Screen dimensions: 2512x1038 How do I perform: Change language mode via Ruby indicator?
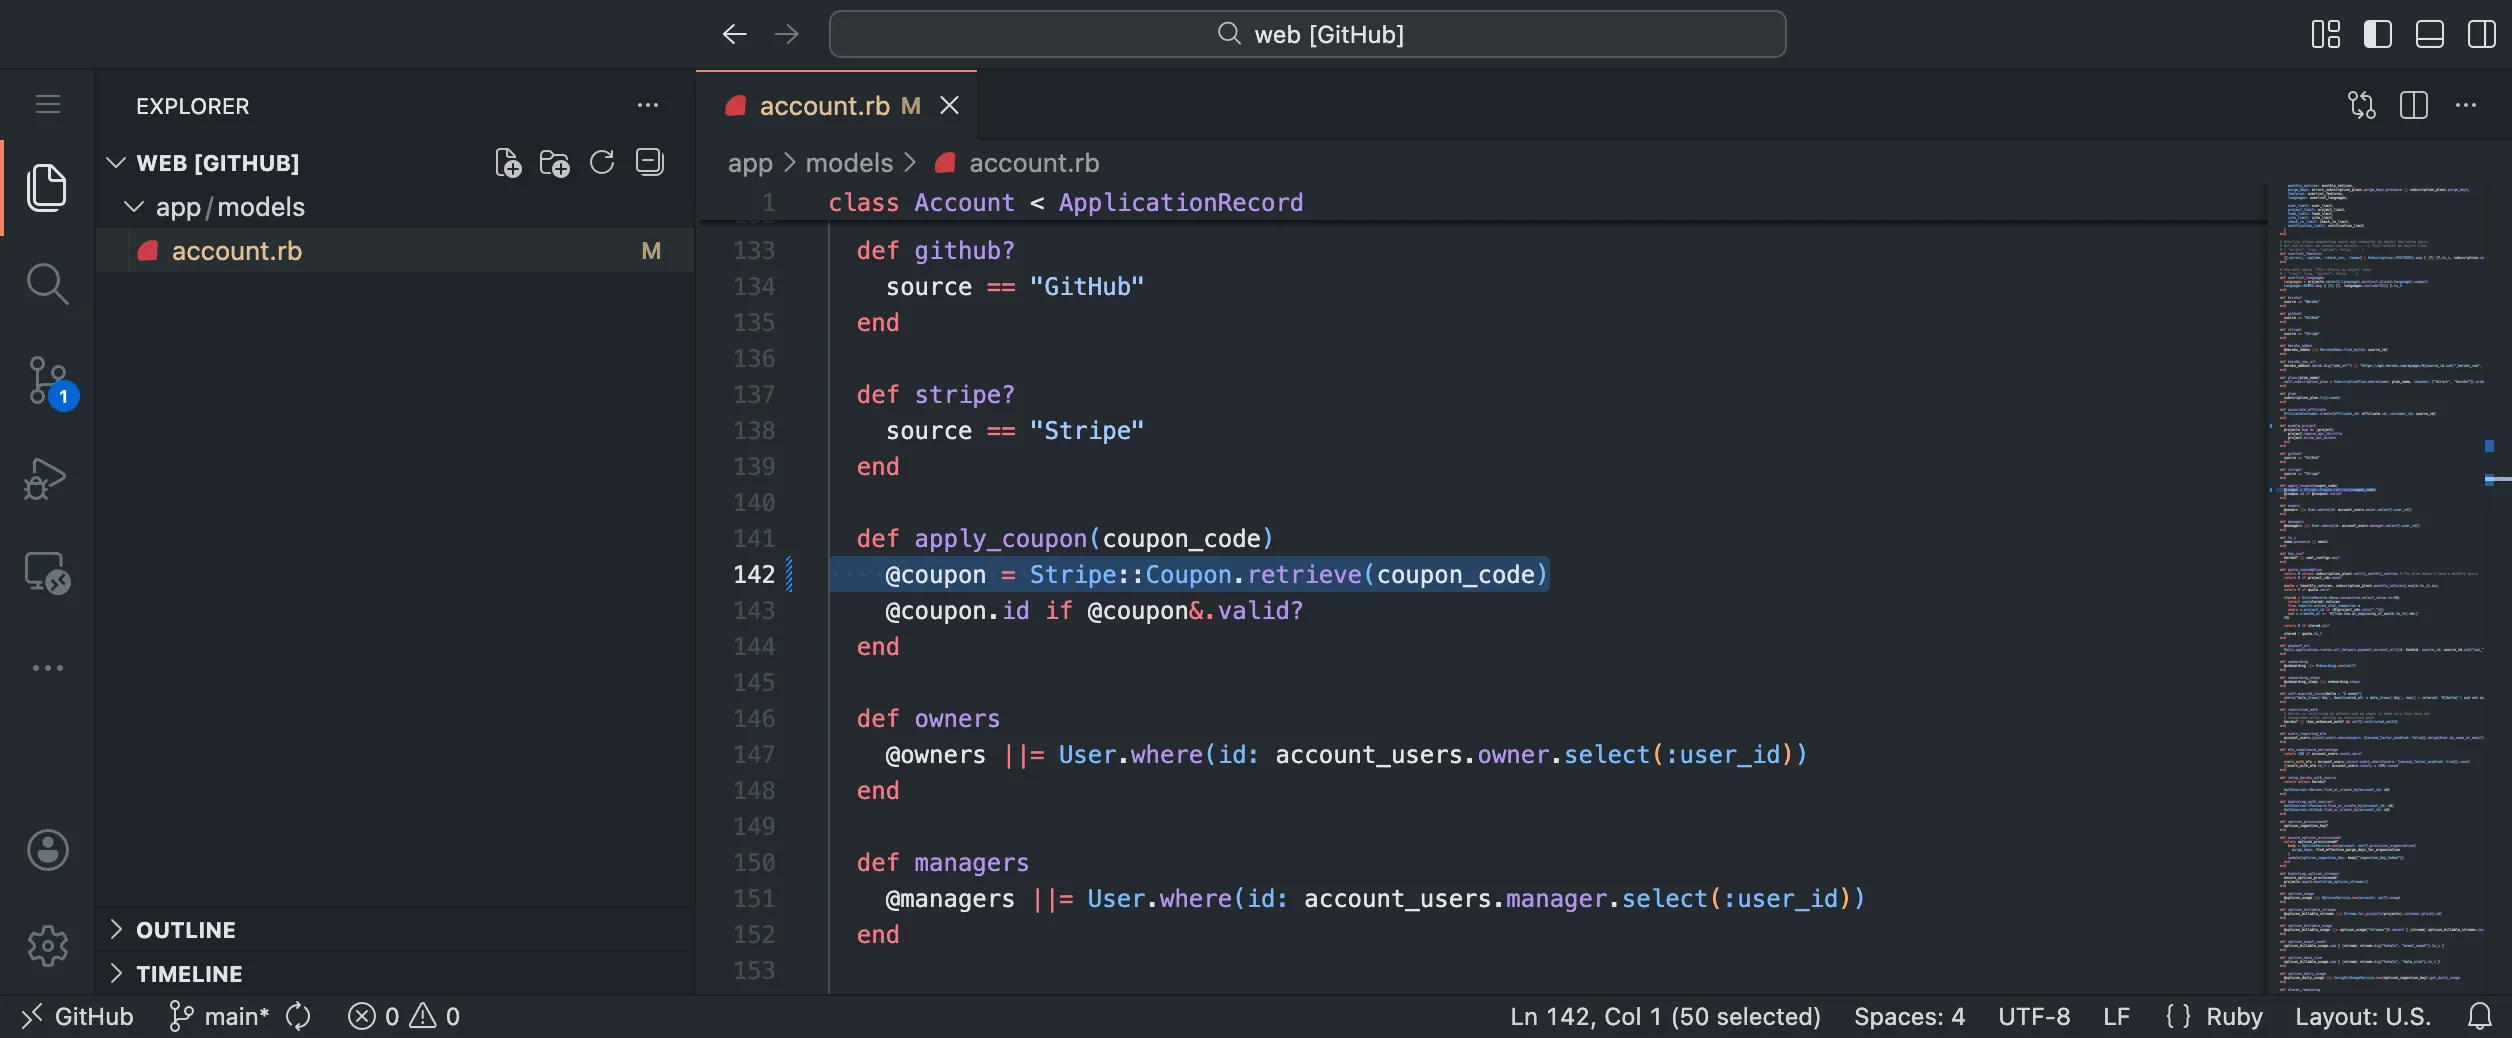tap(2236, 1015)
